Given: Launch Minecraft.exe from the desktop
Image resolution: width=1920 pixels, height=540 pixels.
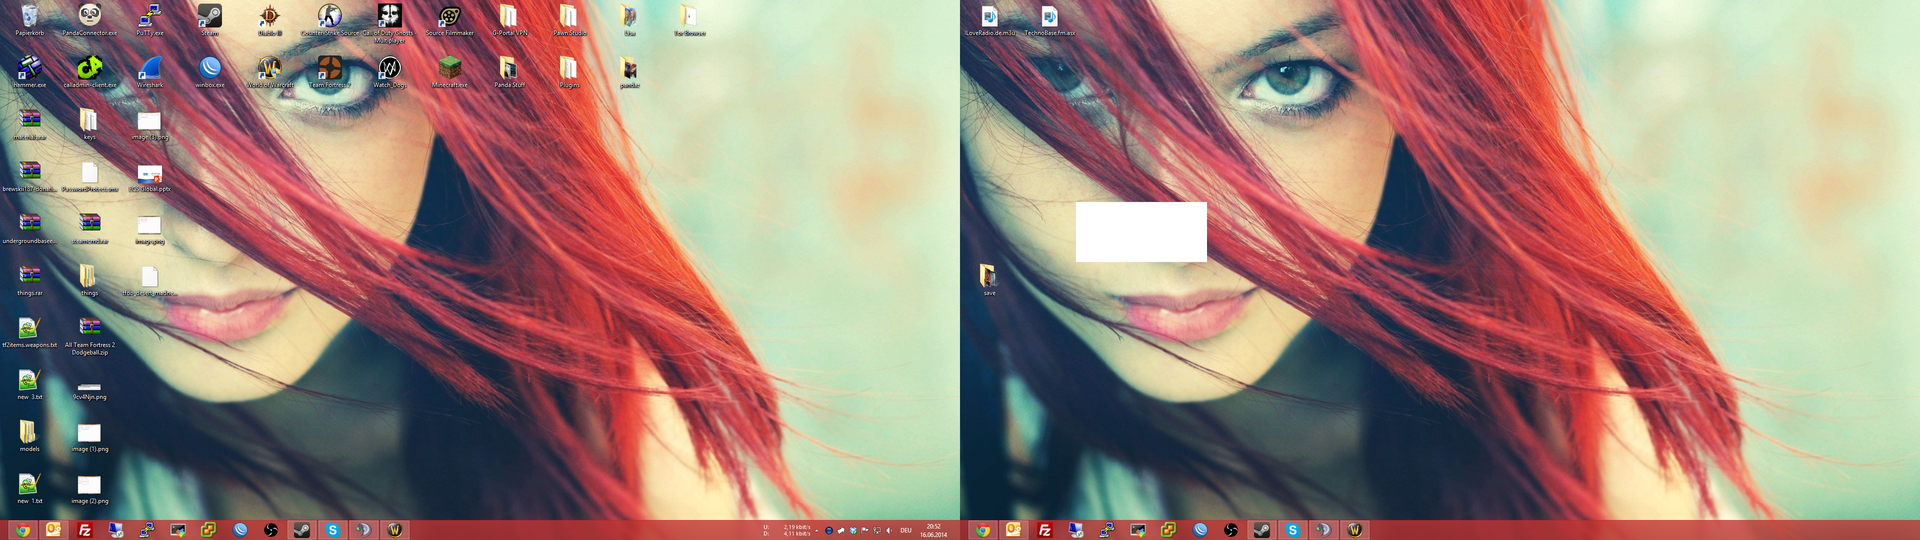Looking at the screenshot, I should point(449,69).
